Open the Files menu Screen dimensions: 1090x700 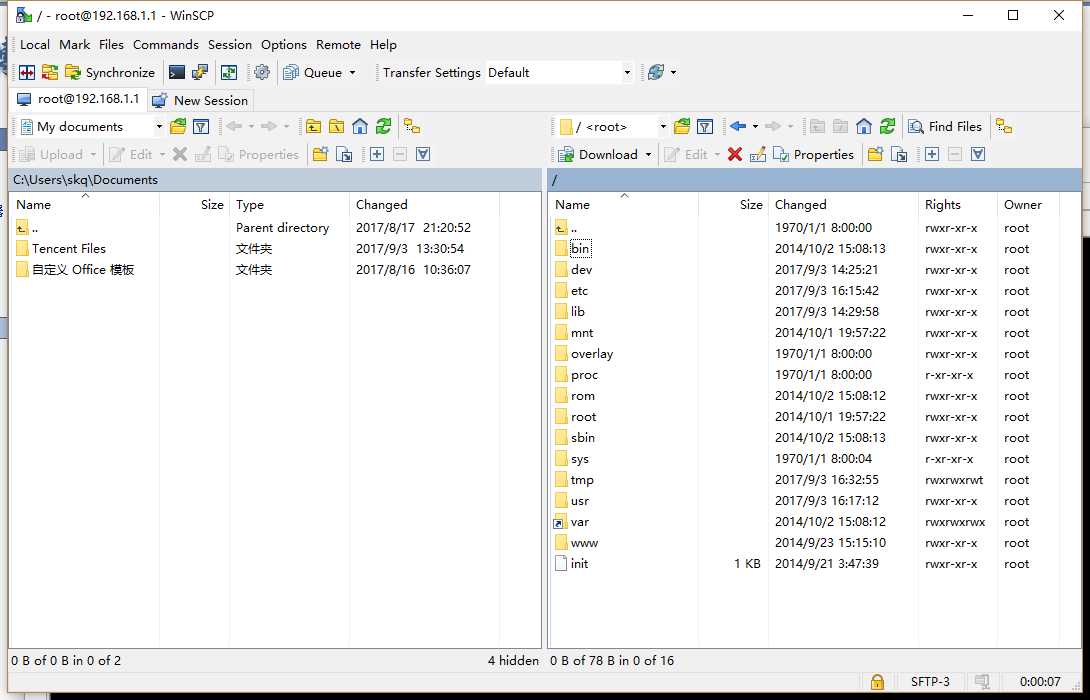(x=111, y=44)
